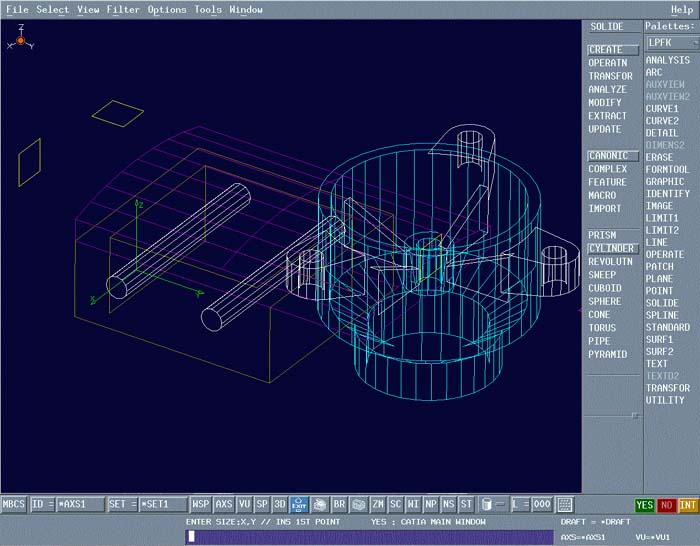This screenshot has width=700, height=546.
Task: Open the Tools menu
Action: pyautogui.click(x=208, y=10)
